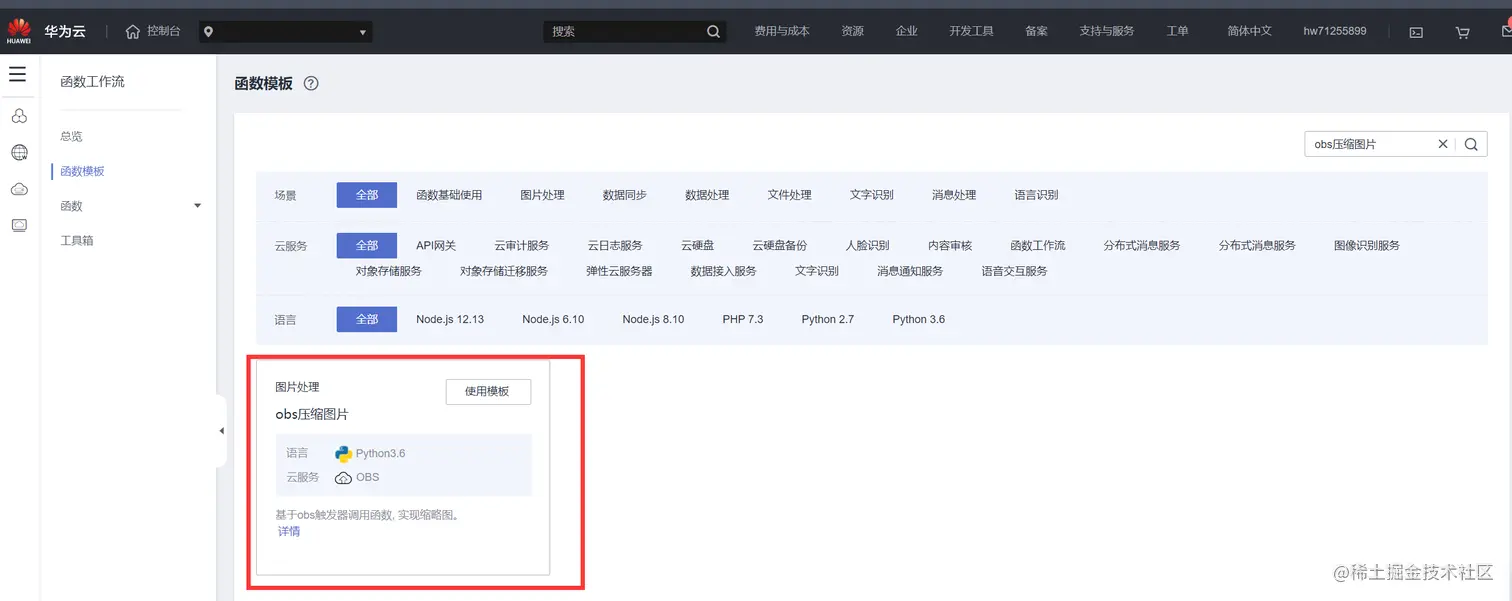Open the region selector dropdown
Image resolution: width=1512 pixels, height=601 pixels.
coord(285,32)
